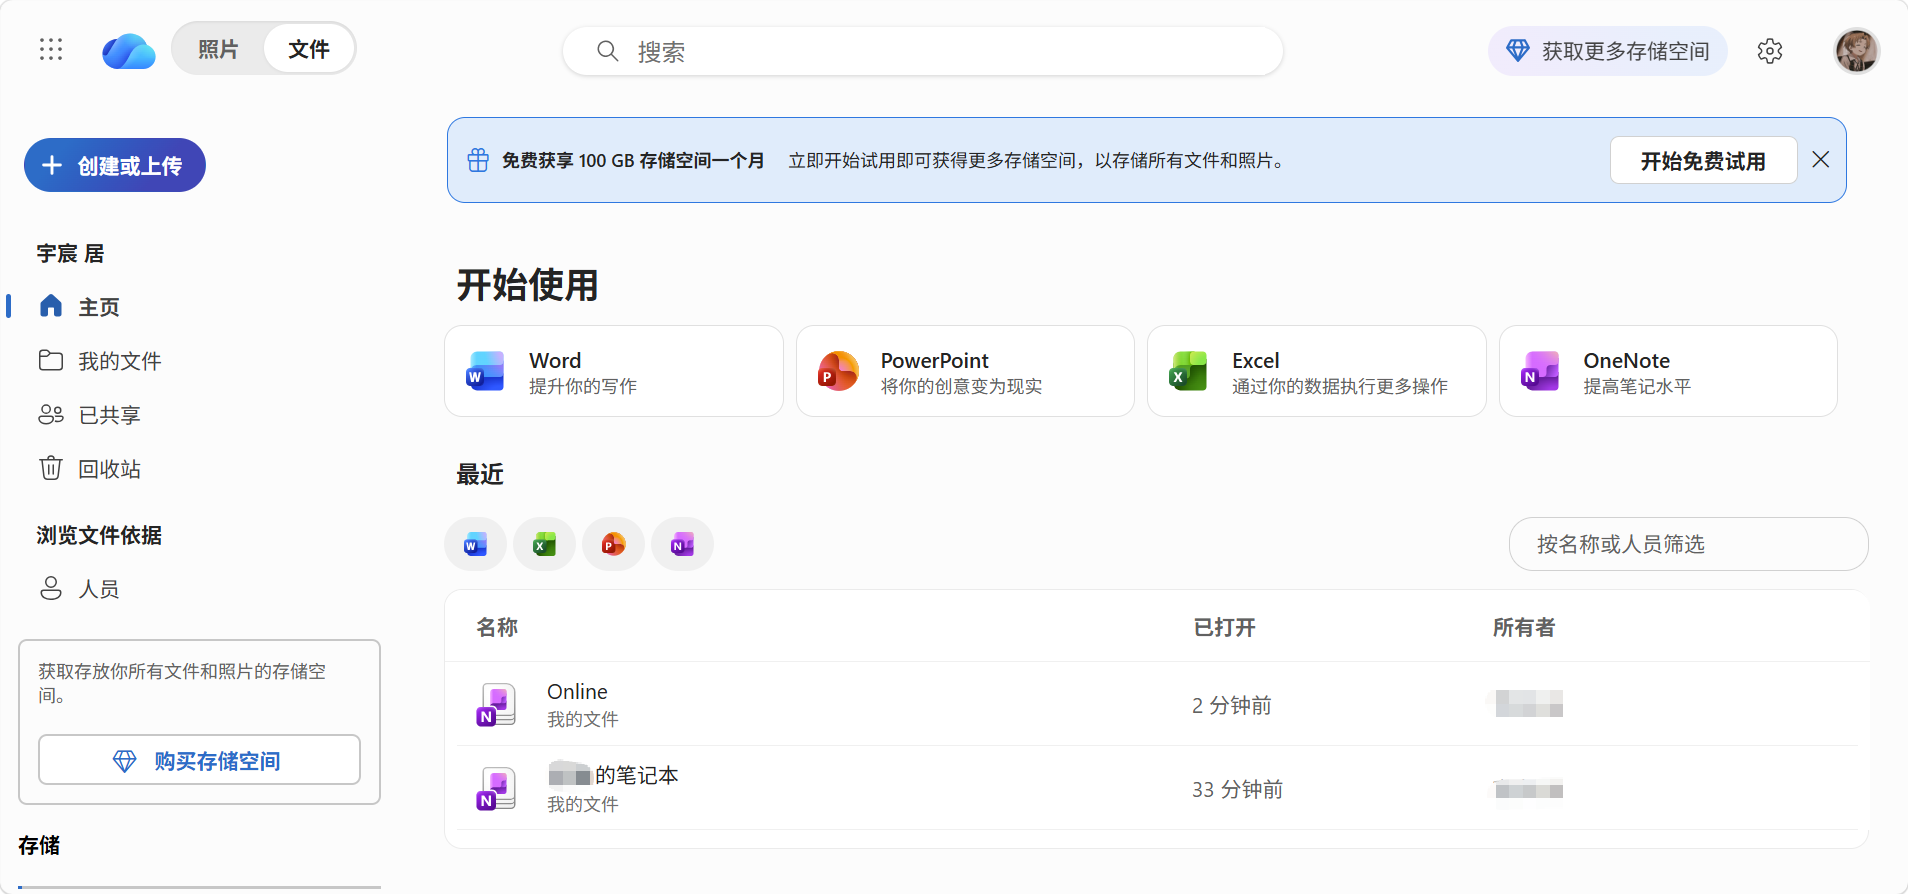Click the 宇宸 居 account name
The height and width of the screenshot is (894, 1908).
pos(70,253)
